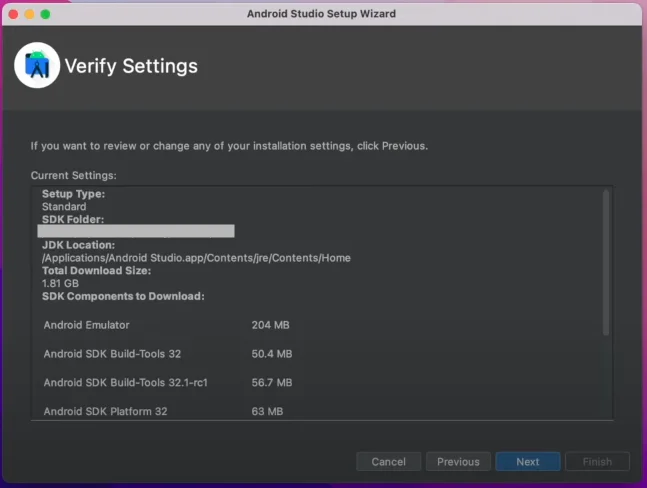Click the greyed-out Finish button

597,462
